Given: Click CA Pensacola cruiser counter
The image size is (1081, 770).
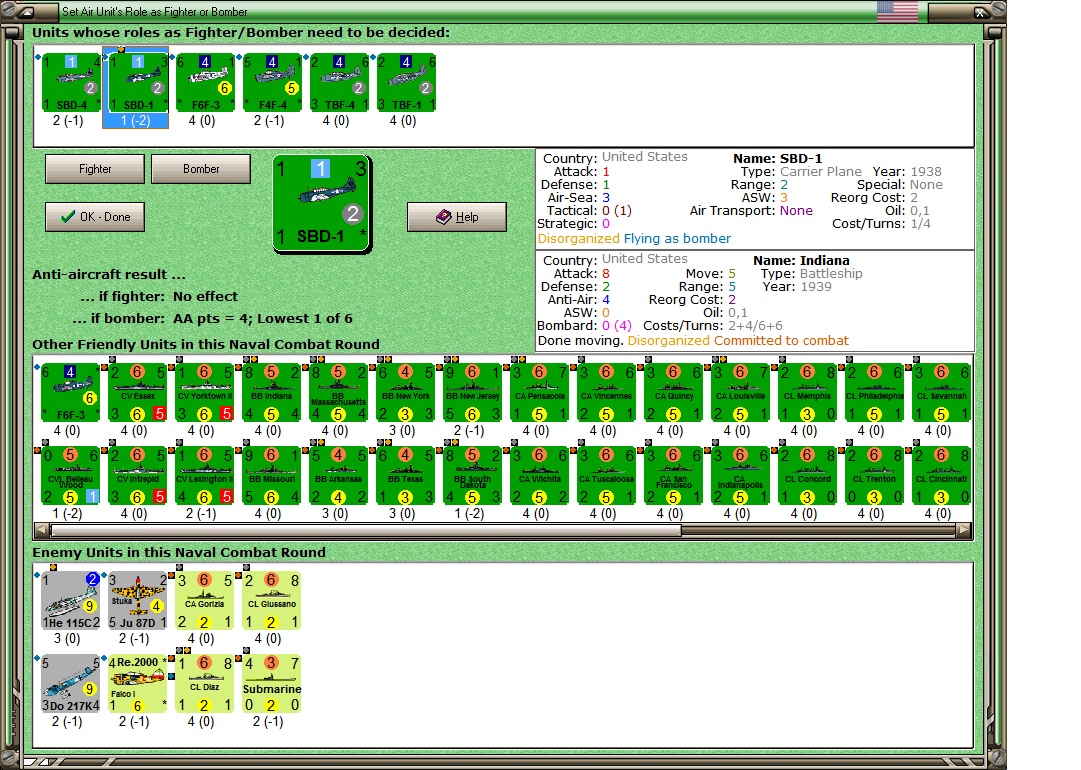Looking at the screenshot, I should point(539,393).
